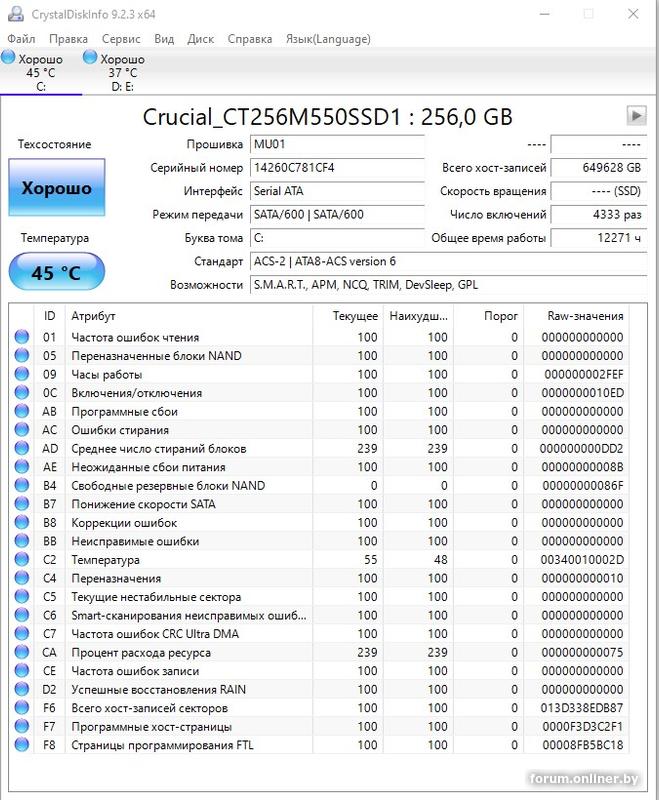Click the Порог column header
Screen dimensions: 659x800
[489, 316]
